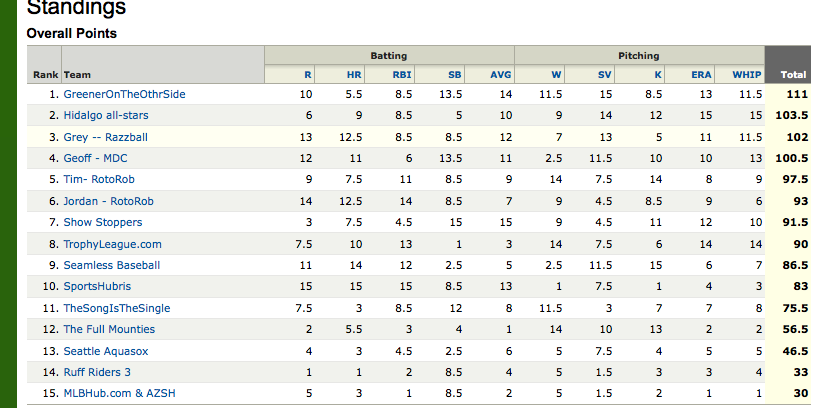This screenshot has height=408, width=817.
Task: Open the Seamless Baseball team page
Action: pyautogui.click(x=112, y=265)
